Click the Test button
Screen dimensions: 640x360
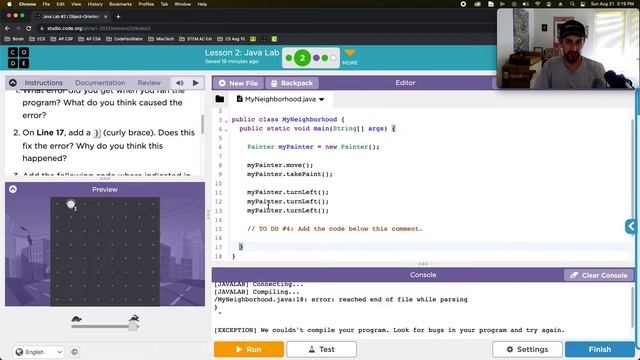coord(322,349)
